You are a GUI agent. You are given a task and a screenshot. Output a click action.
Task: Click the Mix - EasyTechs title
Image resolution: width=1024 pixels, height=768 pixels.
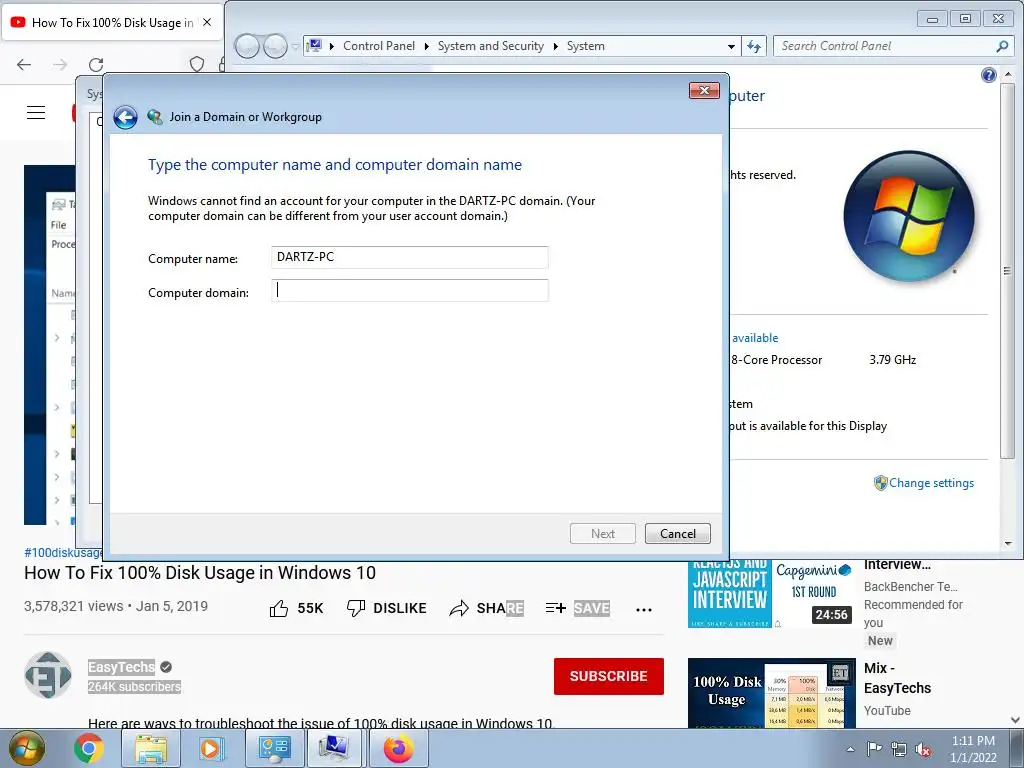tap(897, 678)
